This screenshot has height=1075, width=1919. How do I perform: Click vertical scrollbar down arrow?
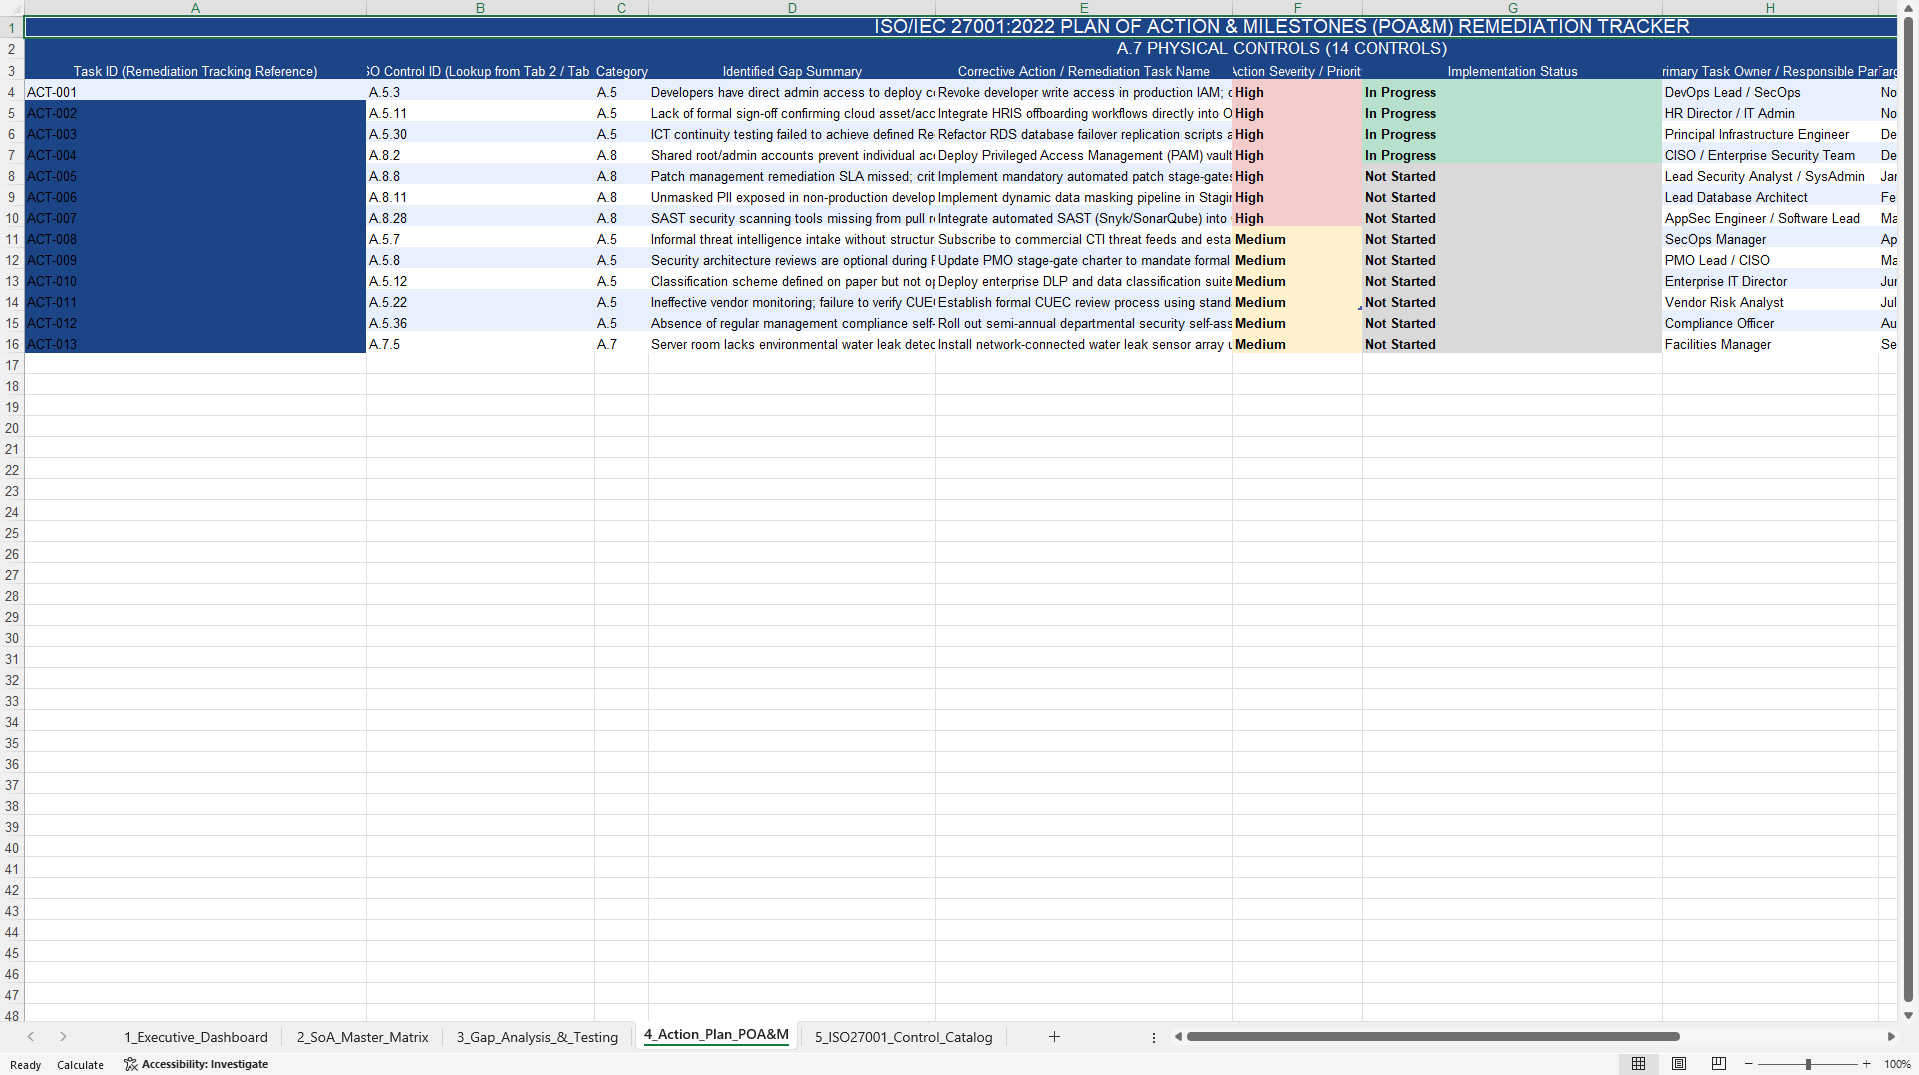pos(1908,1015)
